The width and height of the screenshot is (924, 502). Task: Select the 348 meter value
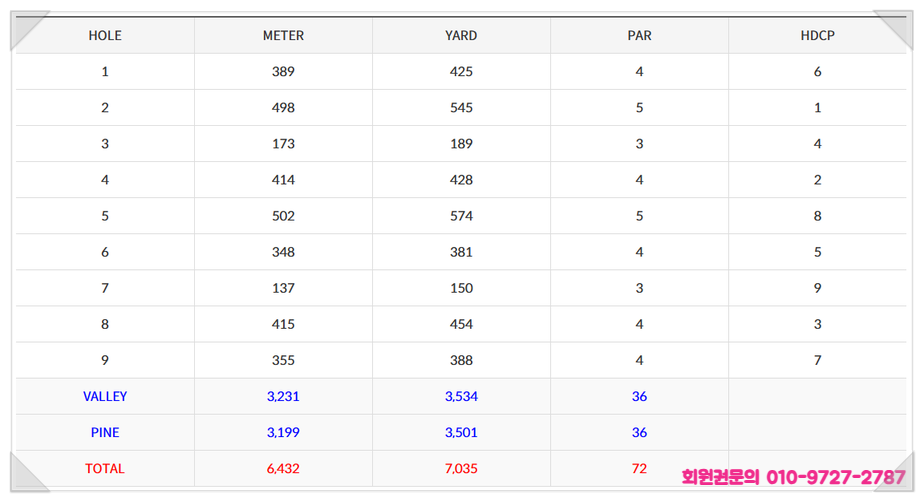[x=283, y=252]
